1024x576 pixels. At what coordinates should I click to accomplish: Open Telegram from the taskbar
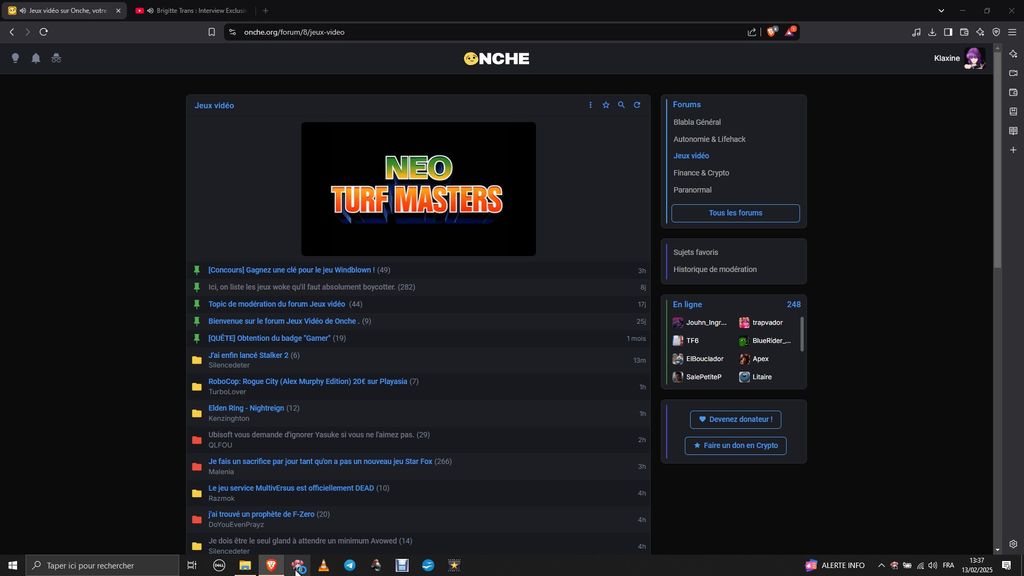click(x=350, y=566)
